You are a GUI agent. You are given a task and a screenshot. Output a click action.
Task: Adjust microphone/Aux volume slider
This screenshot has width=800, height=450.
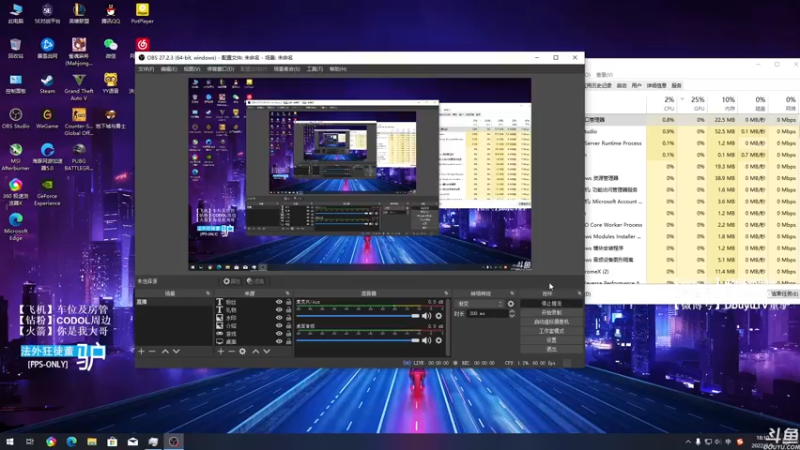[x=358, y=316]
